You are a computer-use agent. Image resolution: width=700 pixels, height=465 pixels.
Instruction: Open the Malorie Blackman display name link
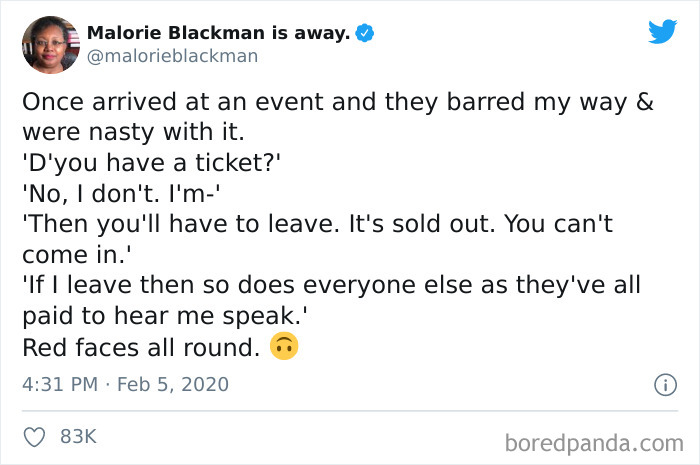tap(218, 33)
